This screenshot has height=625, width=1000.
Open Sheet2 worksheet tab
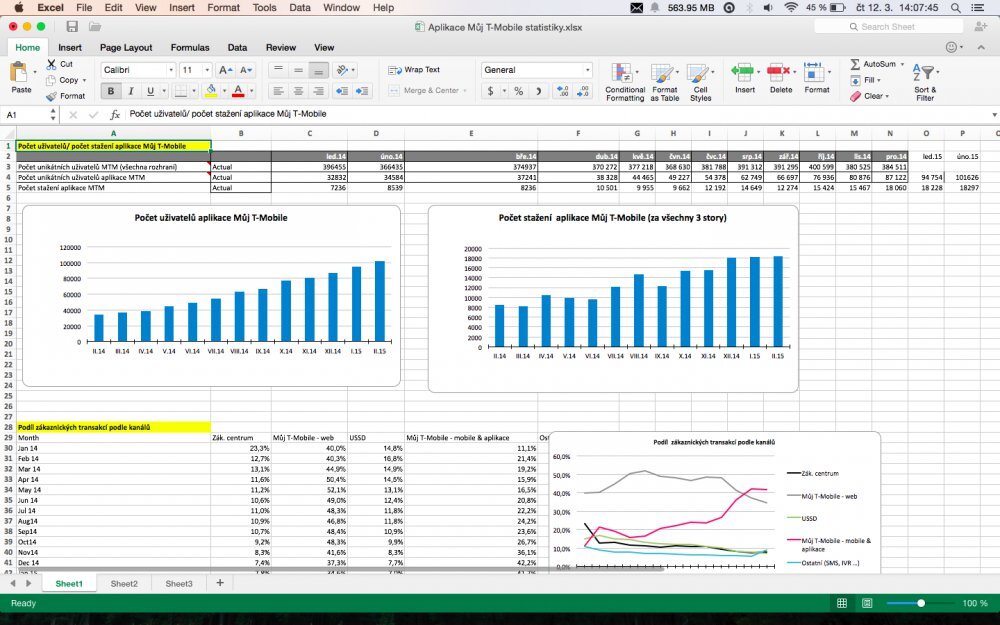pos(124,583)
